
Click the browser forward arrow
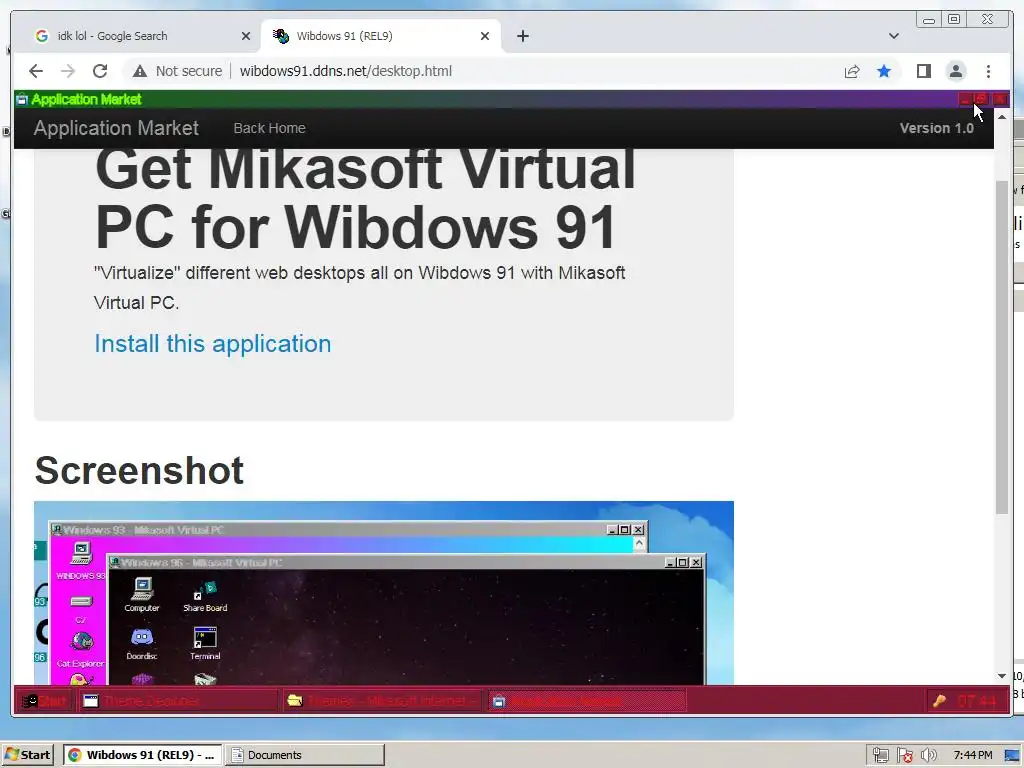click(x=68, y=71)
